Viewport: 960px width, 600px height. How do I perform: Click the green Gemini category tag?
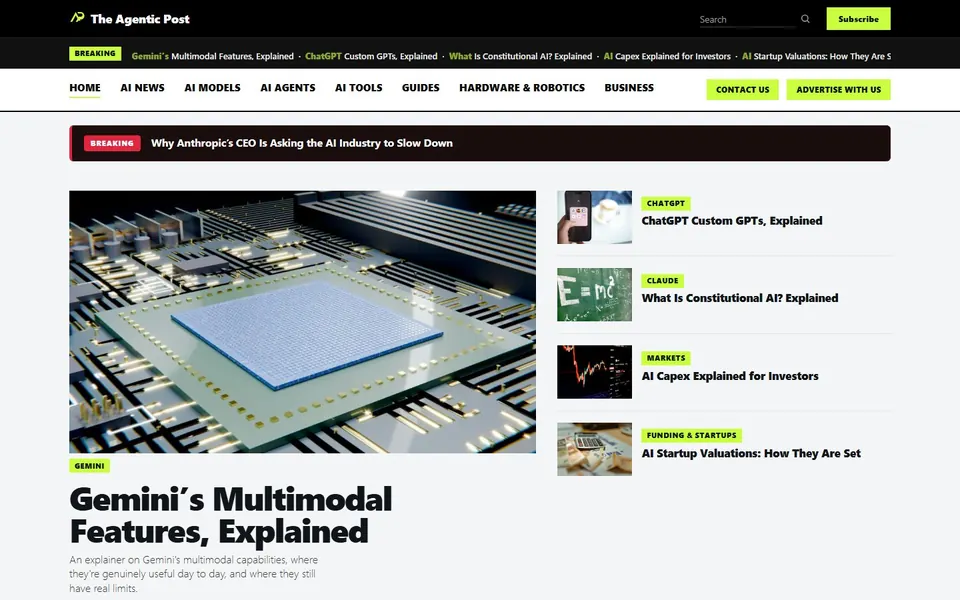(x=89, y=466)
